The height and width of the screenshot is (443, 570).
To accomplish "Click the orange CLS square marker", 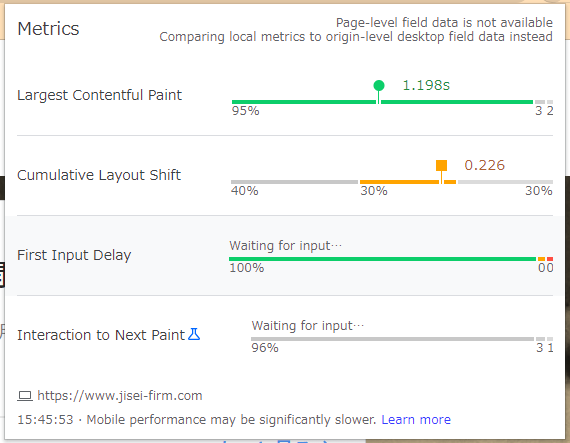I will click(x=441, y=165).
